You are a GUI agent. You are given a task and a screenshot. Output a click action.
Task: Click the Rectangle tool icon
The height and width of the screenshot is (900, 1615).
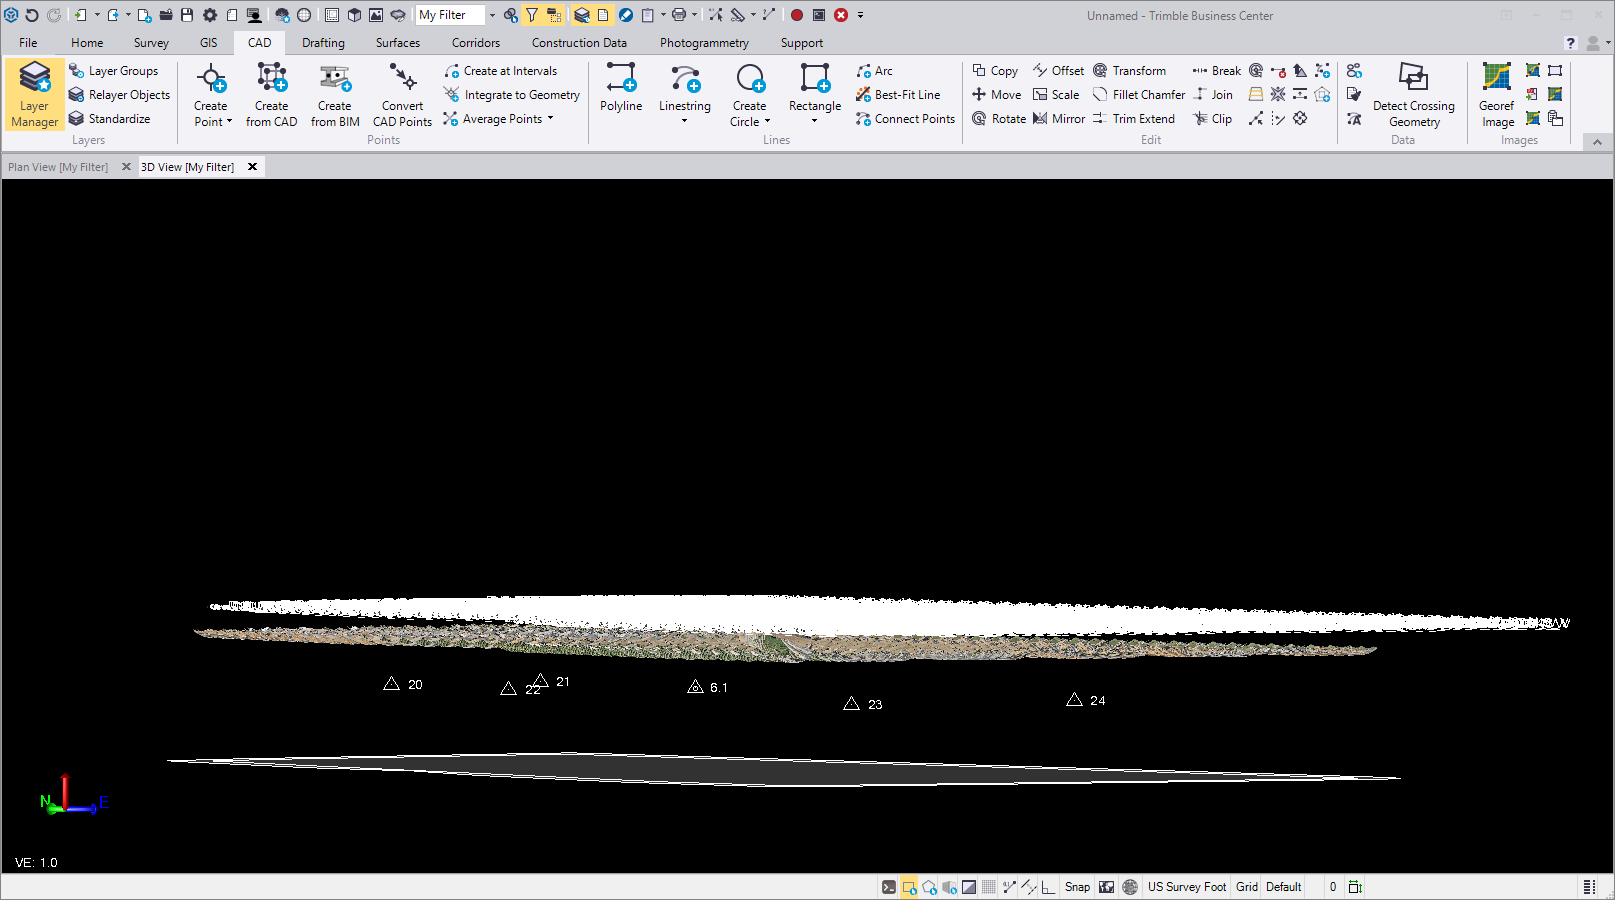tap(815, 79)
